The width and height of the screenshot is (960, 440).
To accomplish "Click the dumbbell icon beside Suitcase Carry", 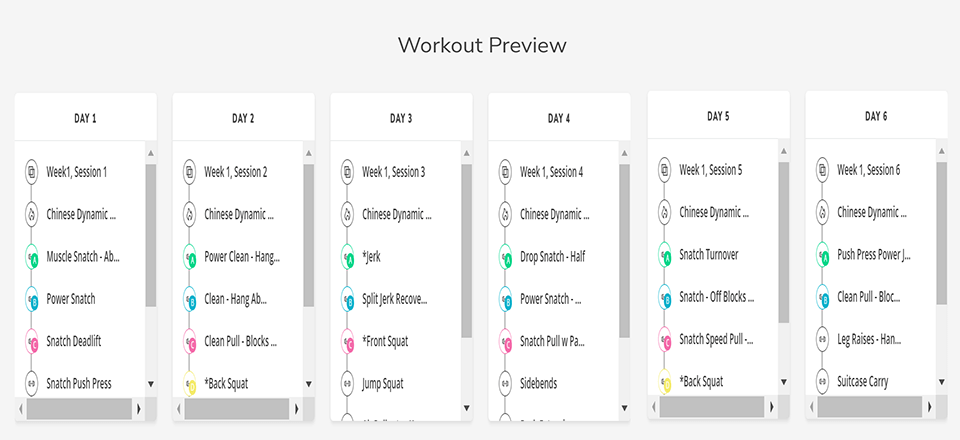I will click(823, 381).
